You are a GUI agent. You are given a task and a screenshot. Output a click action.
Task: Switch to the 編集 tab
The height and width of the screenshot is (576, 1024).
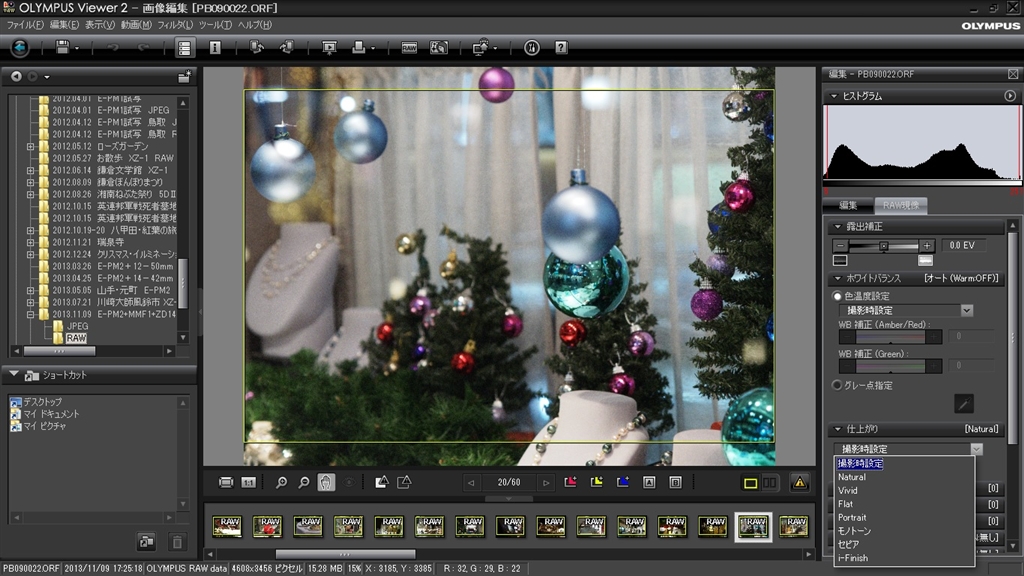click(848, 205)
